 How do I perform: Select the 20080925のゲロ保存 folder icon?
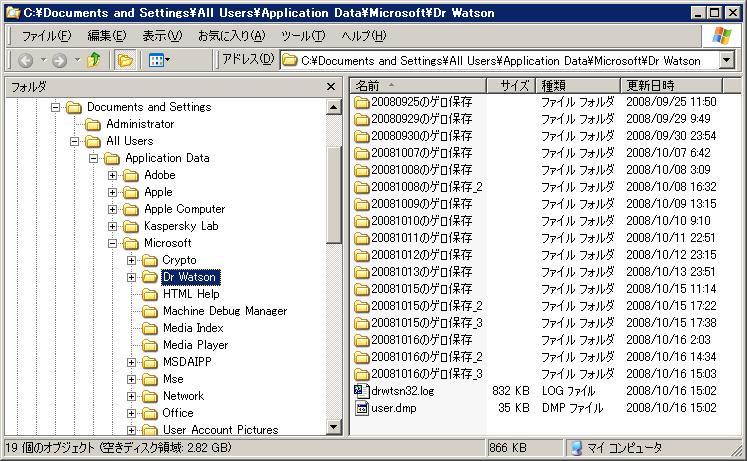[362, 102]
